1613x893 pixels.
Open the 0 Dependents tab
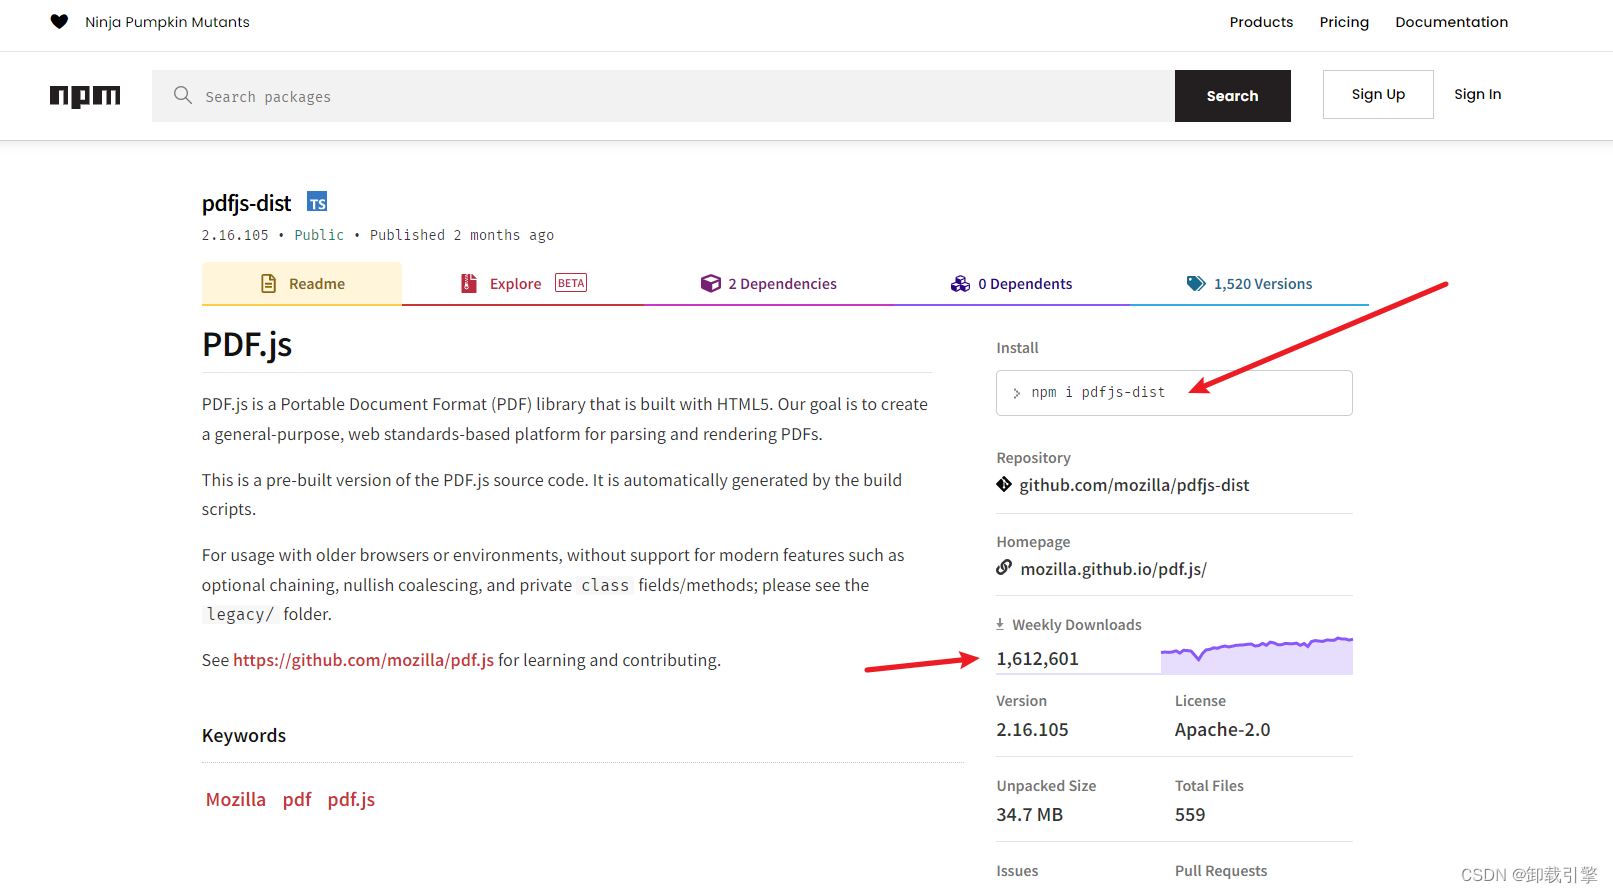pos(1011,284)
